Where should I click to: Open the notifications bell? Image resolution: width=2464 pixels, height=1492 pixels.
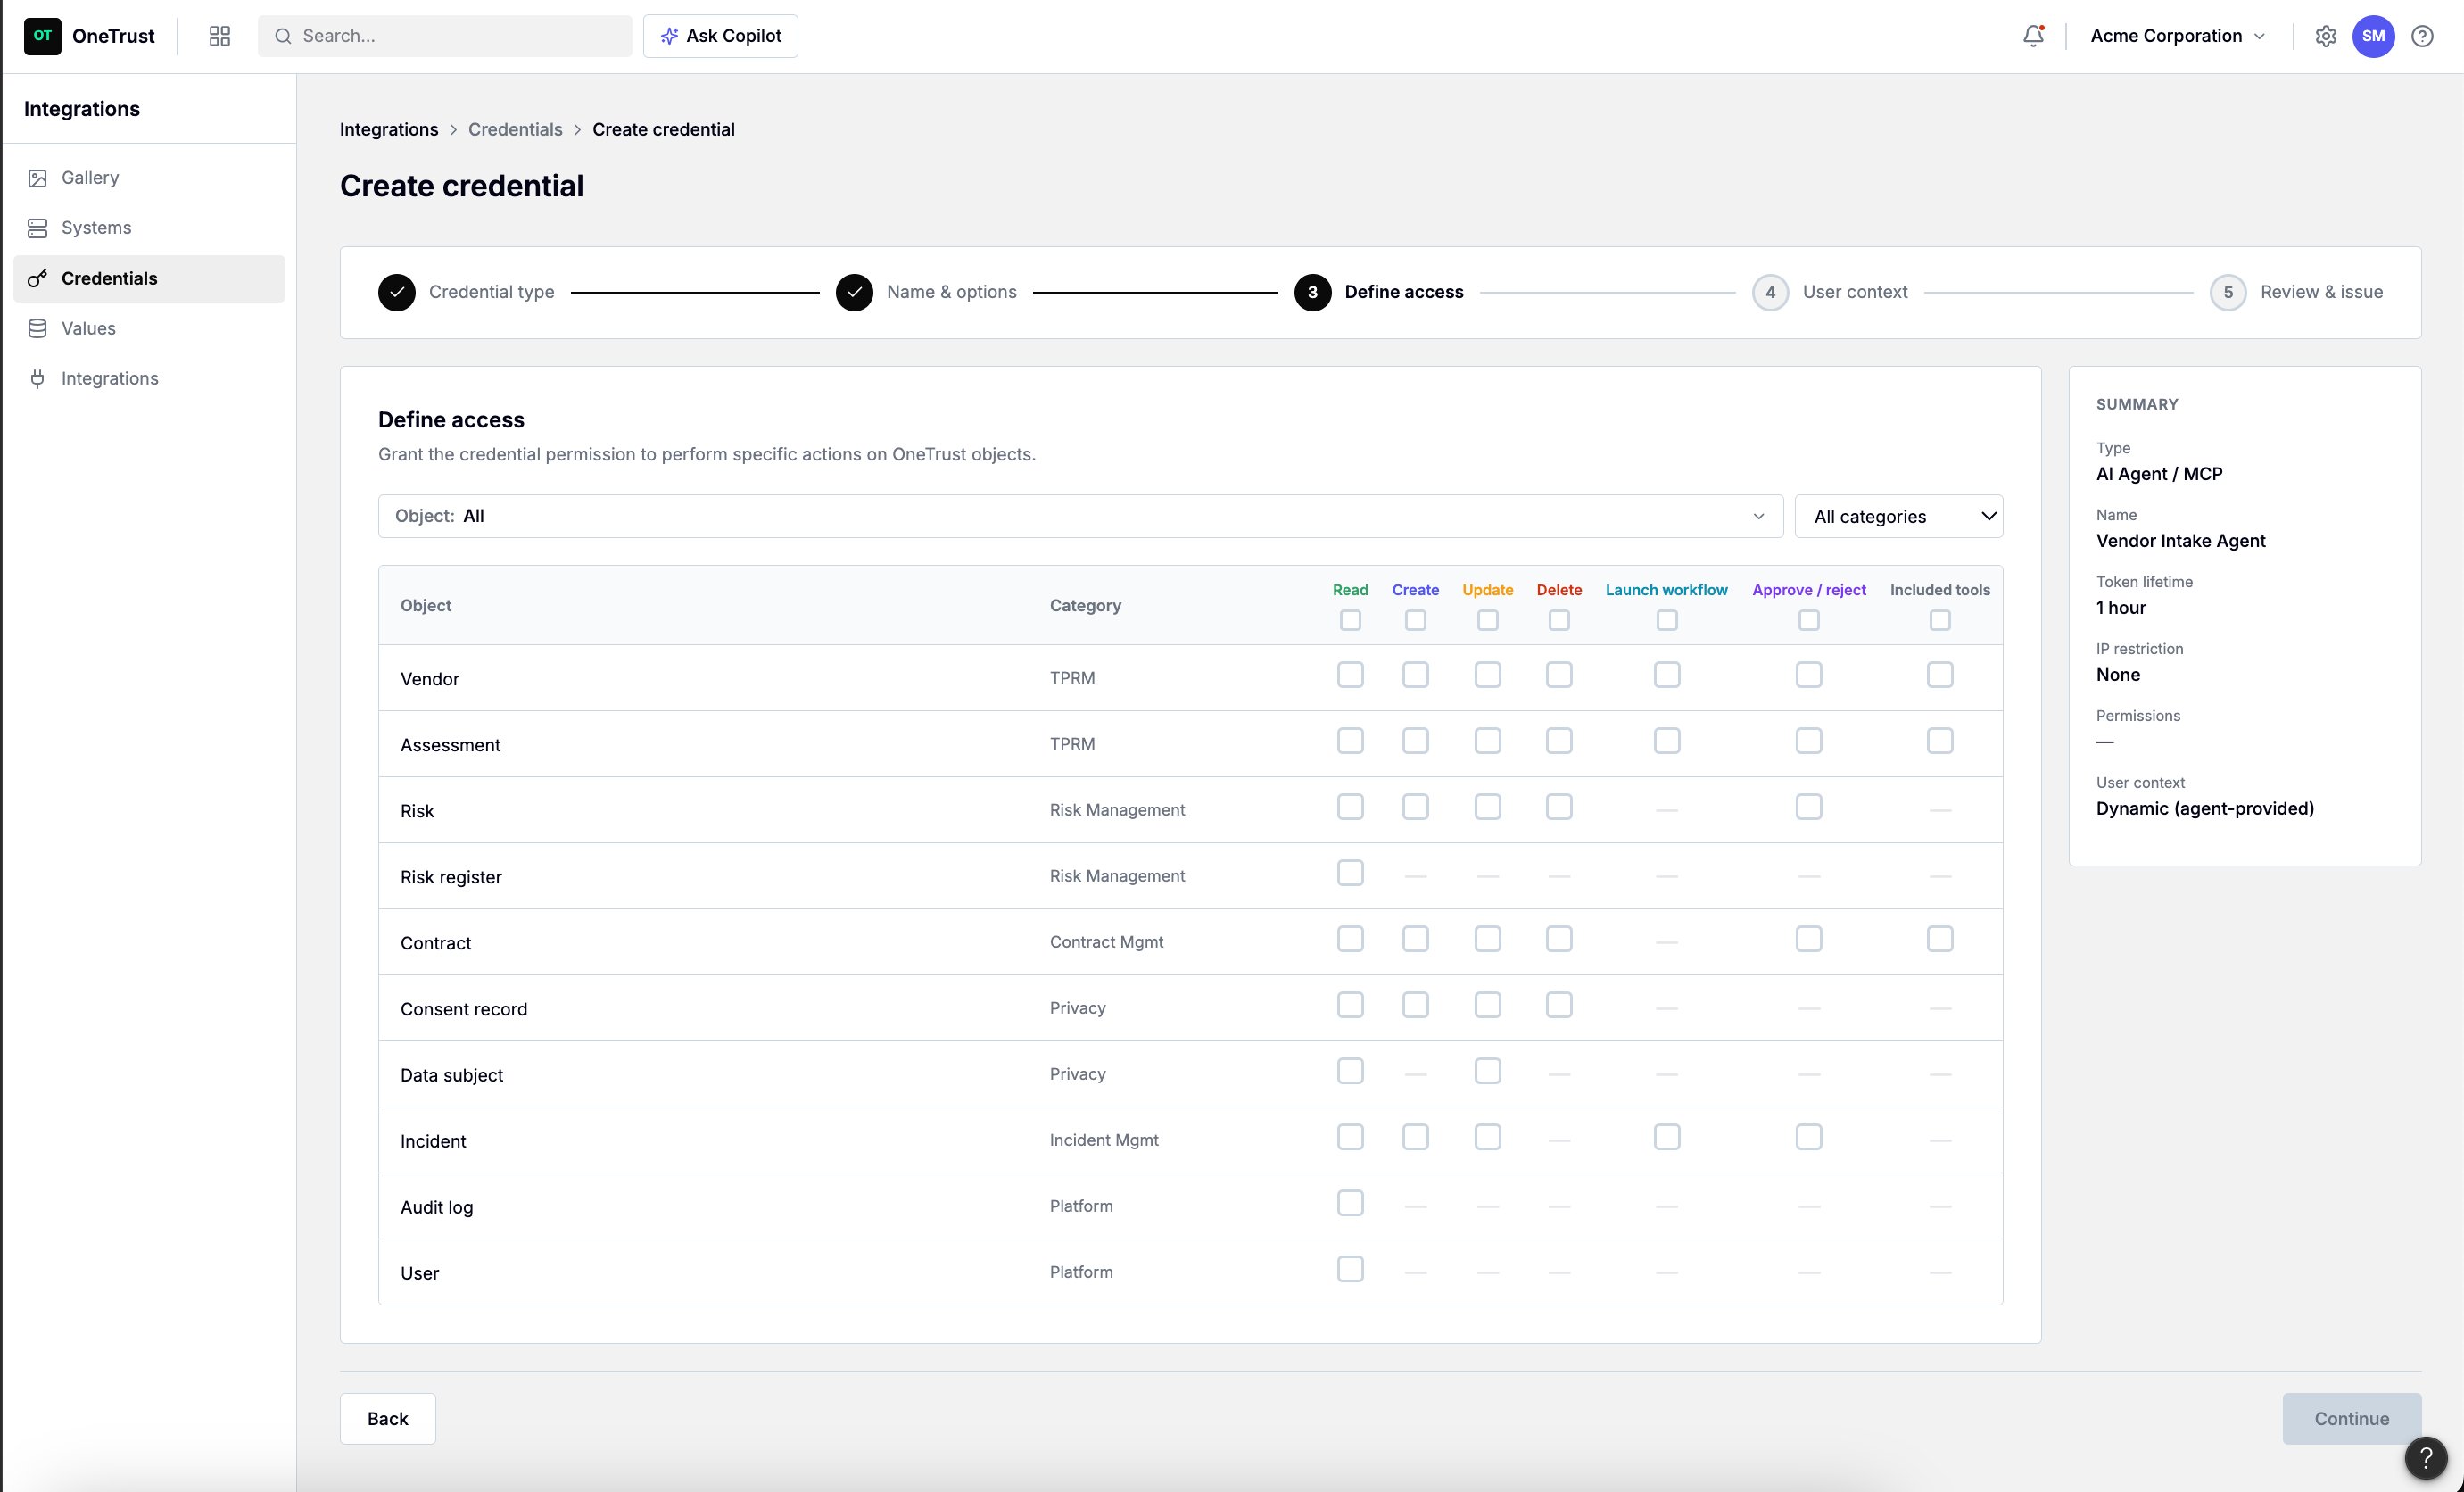pos(2033,36)
